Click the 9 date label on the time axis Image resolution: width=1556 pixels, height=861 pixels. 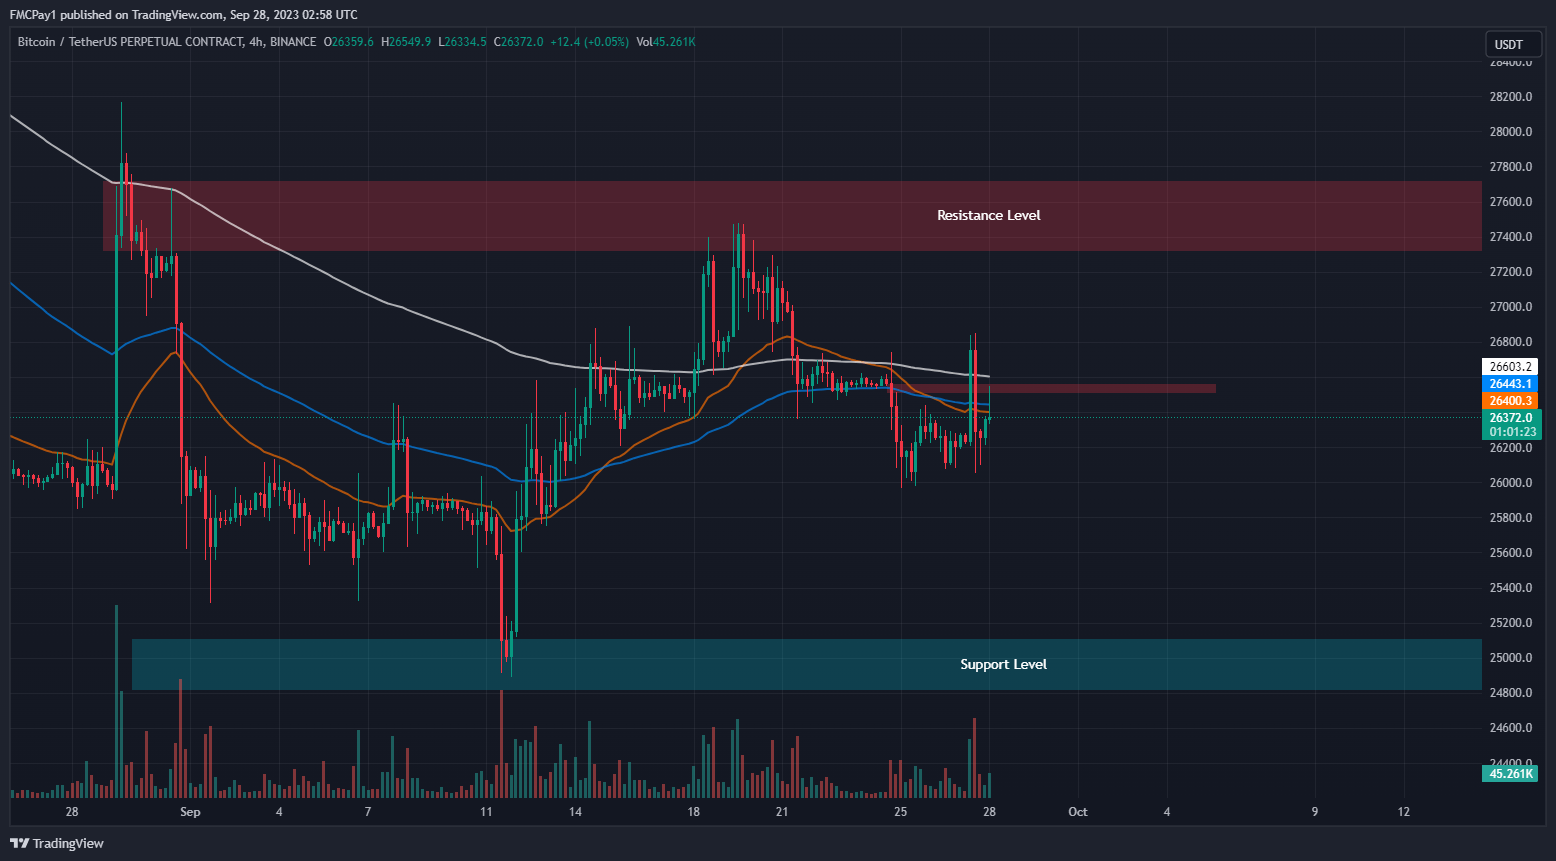coord(1315,812)
